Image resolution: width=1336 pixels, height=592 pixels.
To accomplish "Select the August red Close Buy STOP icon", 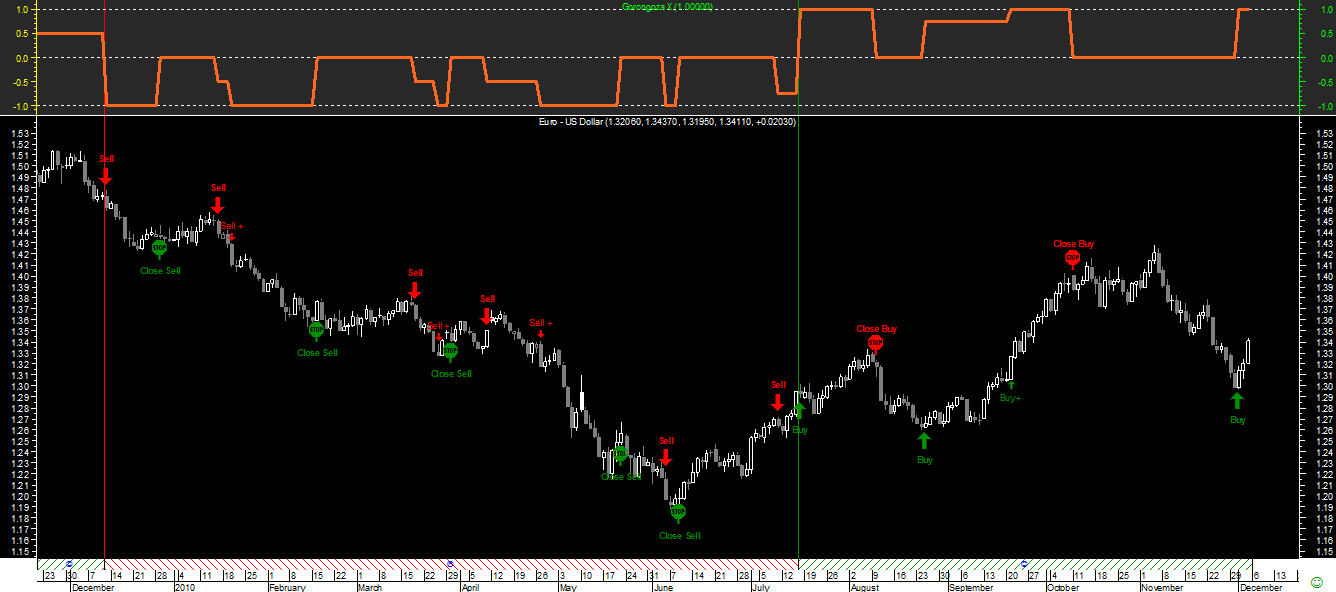I will (876, 344).
